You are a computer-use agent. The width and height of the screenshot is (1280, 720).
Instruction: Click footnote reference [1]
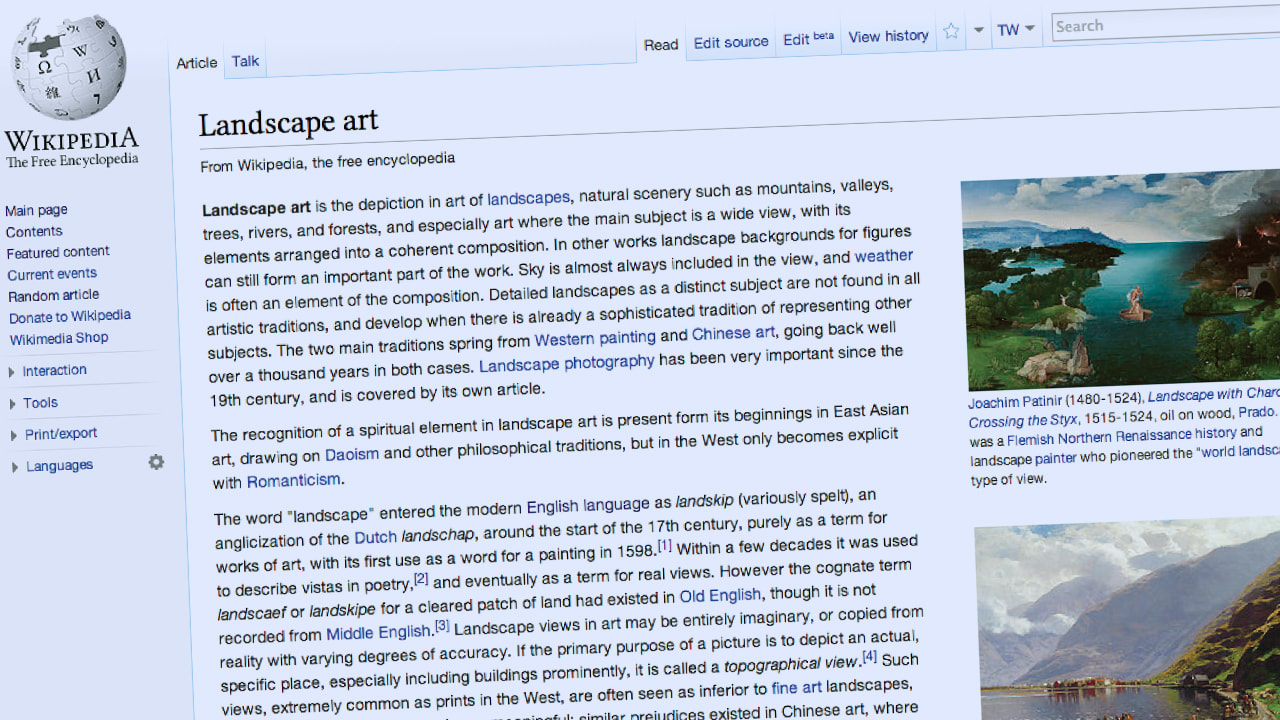click(x=666, y=544)
